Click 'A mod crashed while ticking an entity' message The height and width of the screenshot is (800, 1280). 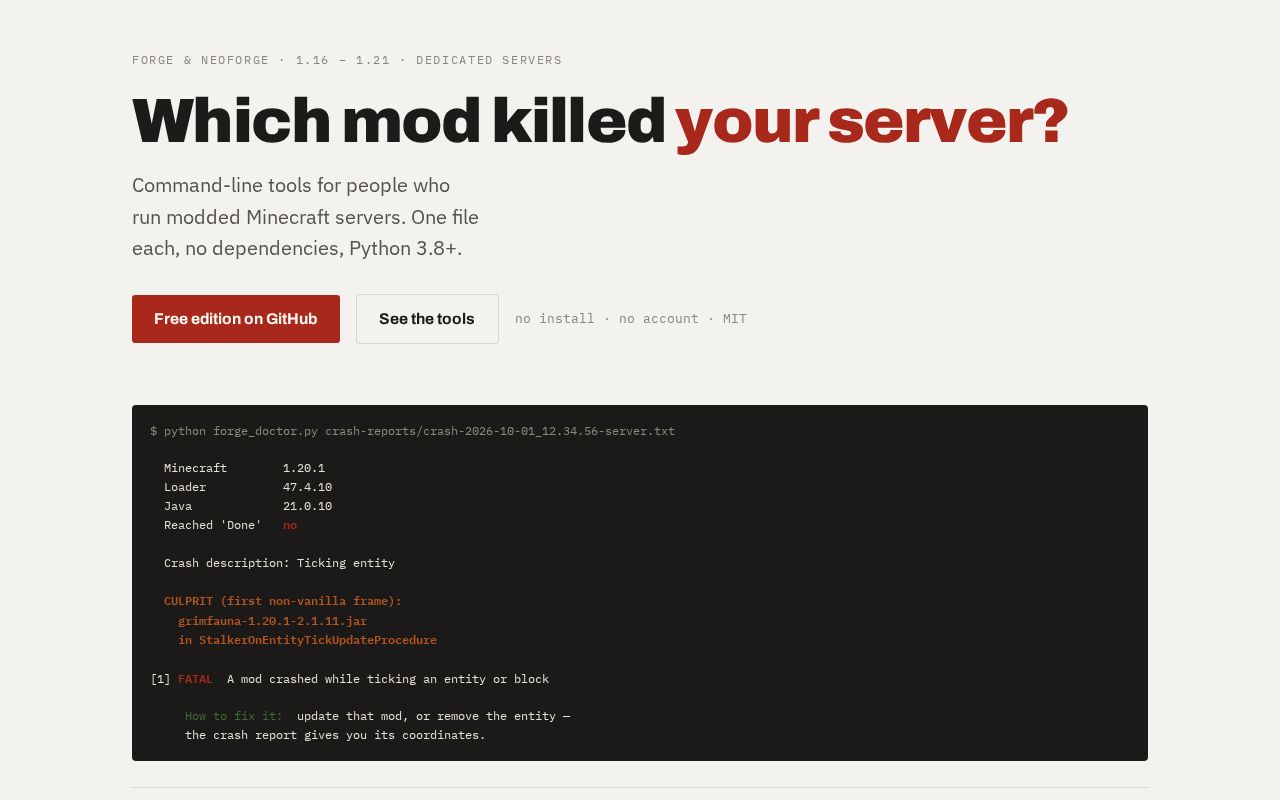tap(388, 679)
